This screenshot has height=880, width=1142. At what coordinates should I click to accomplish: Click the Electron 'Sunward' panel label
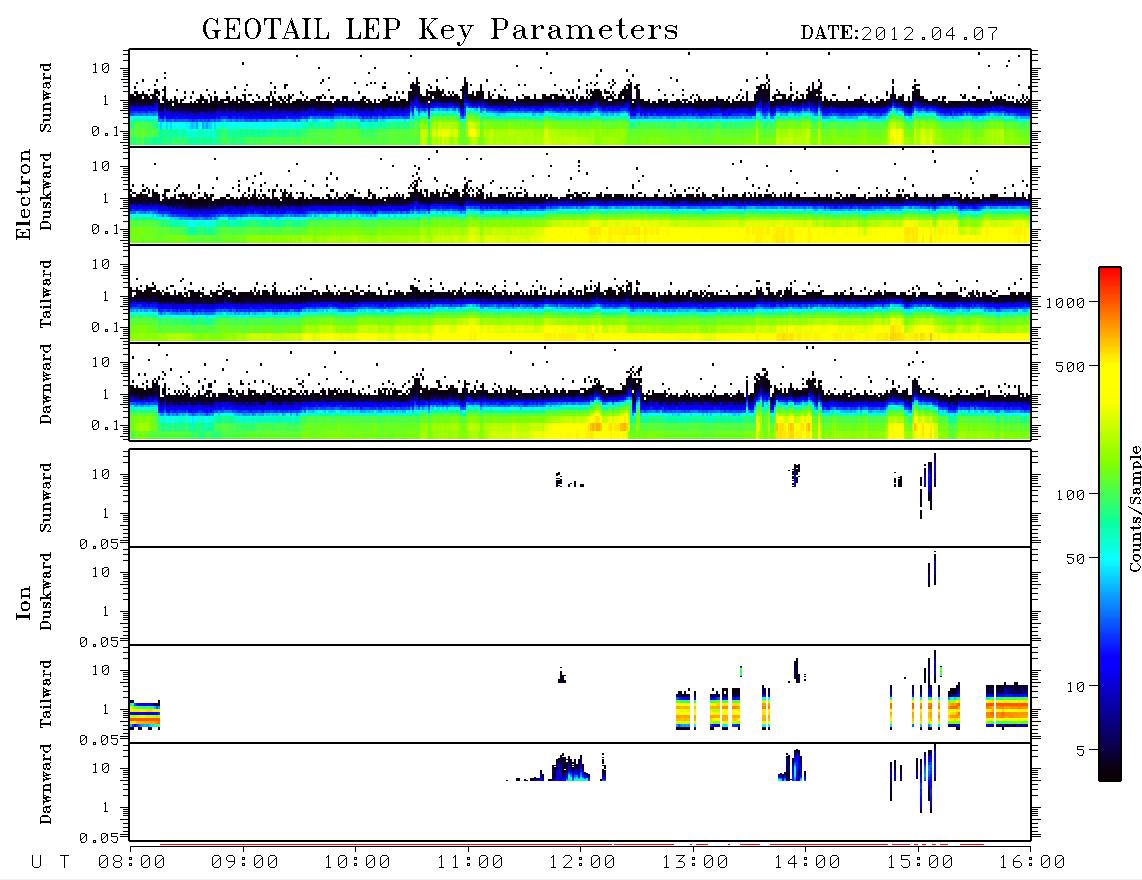coord(46,98)
